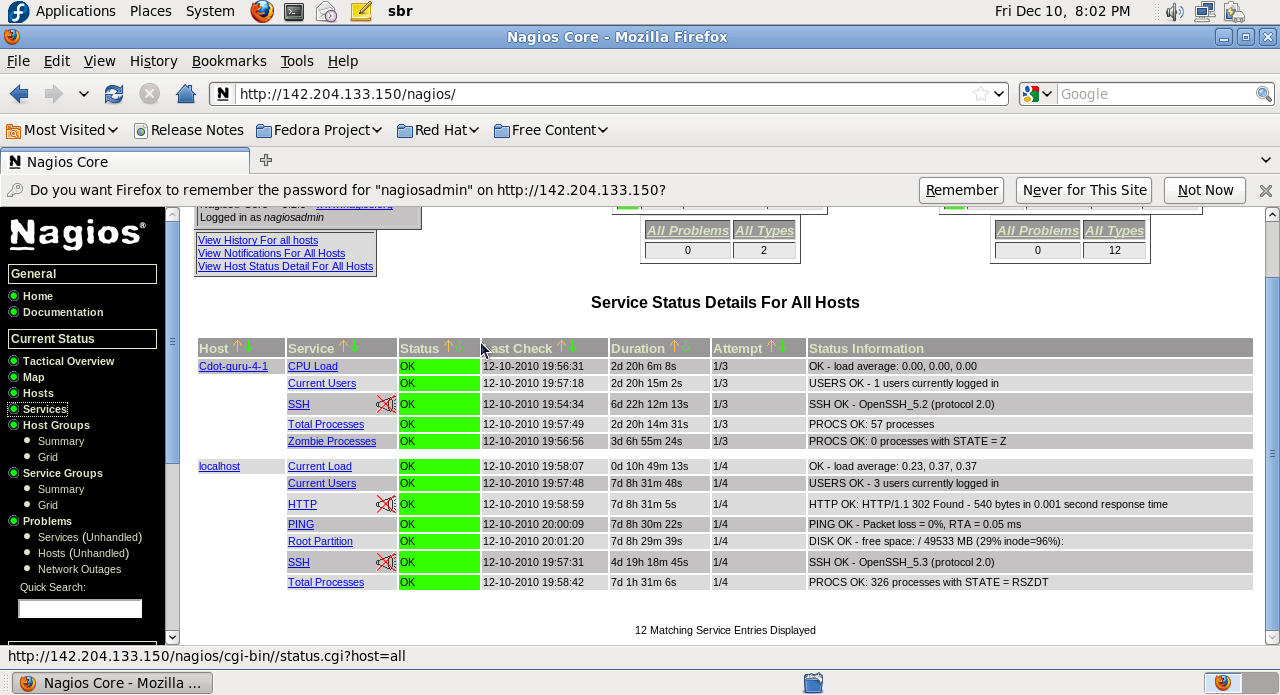The height and width of the screenshot is (695, 1280).
Task: Open the mail launcher in top panel
Action: point(326,12)
